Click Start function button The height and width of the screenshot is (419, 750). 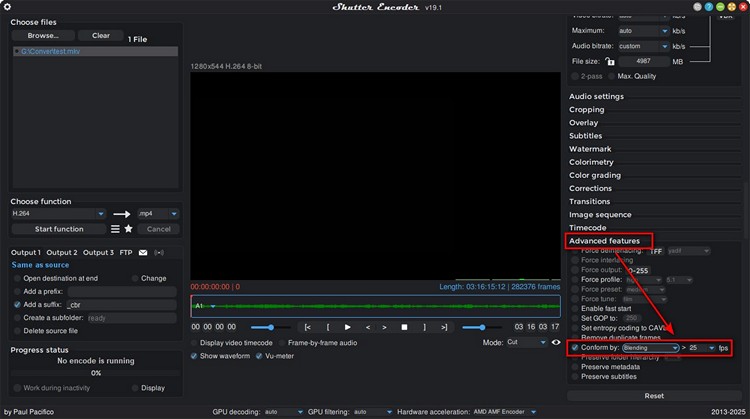click(x=59, y=229)
